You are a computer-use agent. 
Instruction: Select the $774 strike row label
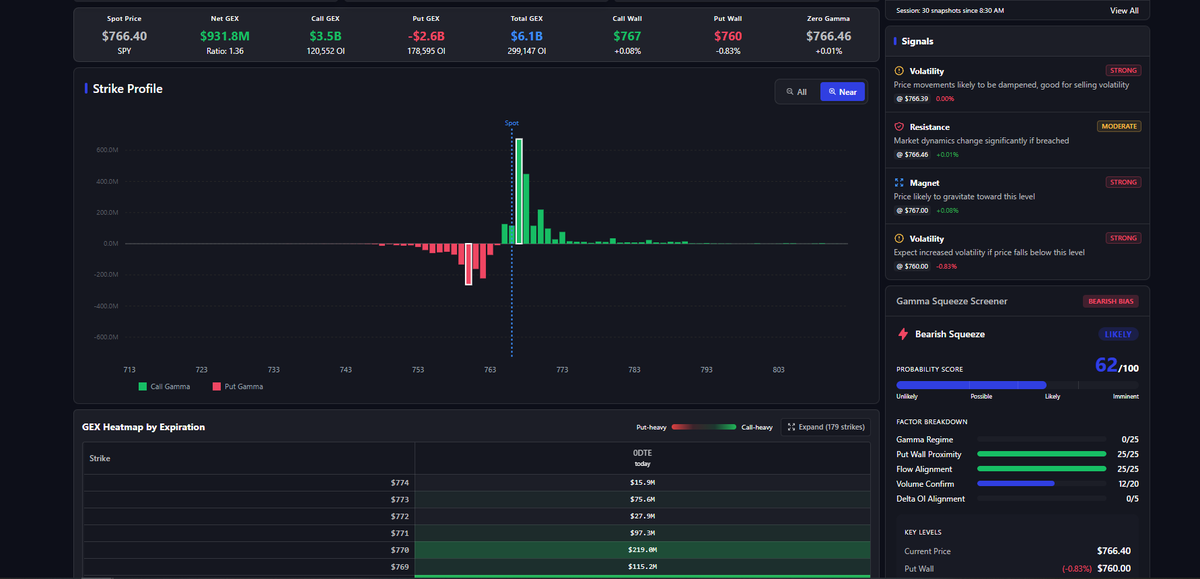(398, 482)
